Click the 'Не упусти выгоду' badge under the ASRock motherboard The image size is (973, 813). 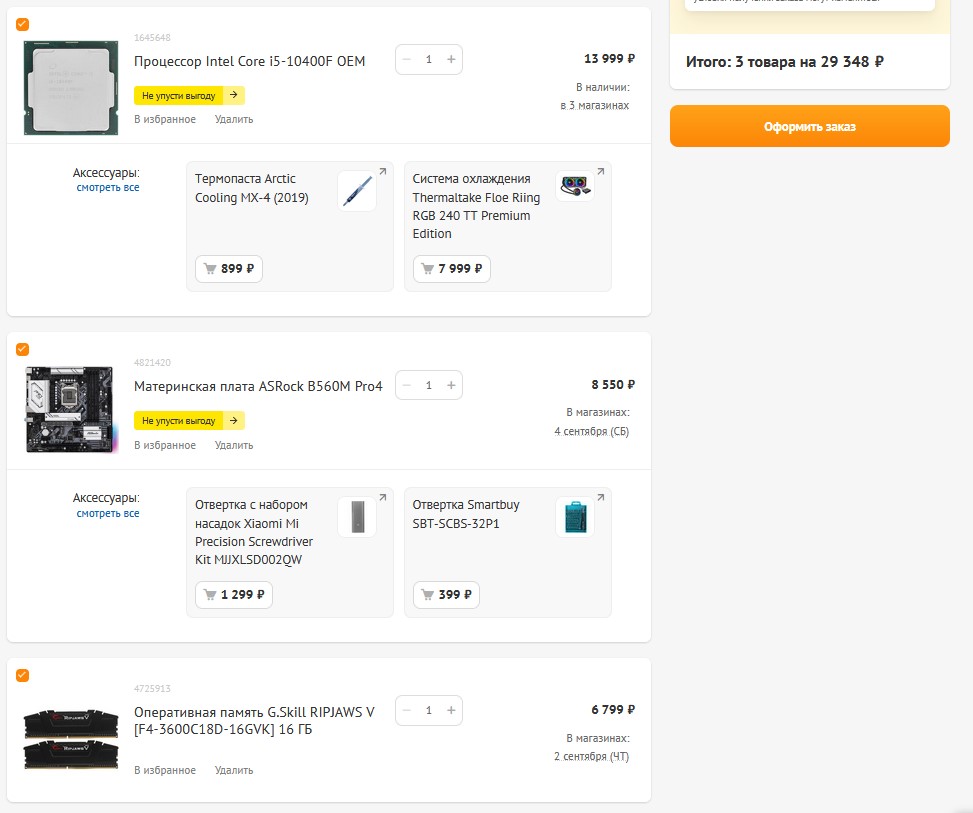pyautogui.click(x=189, y=421)
